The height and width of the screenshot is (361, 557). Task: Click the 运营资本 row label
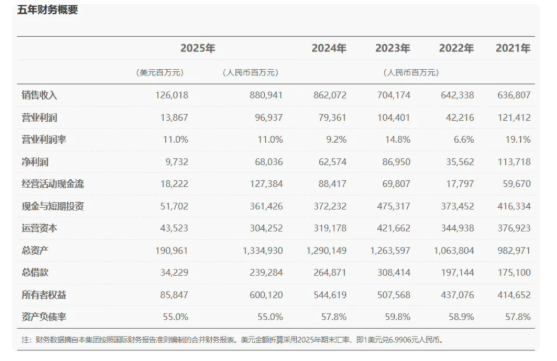point(39,228)
